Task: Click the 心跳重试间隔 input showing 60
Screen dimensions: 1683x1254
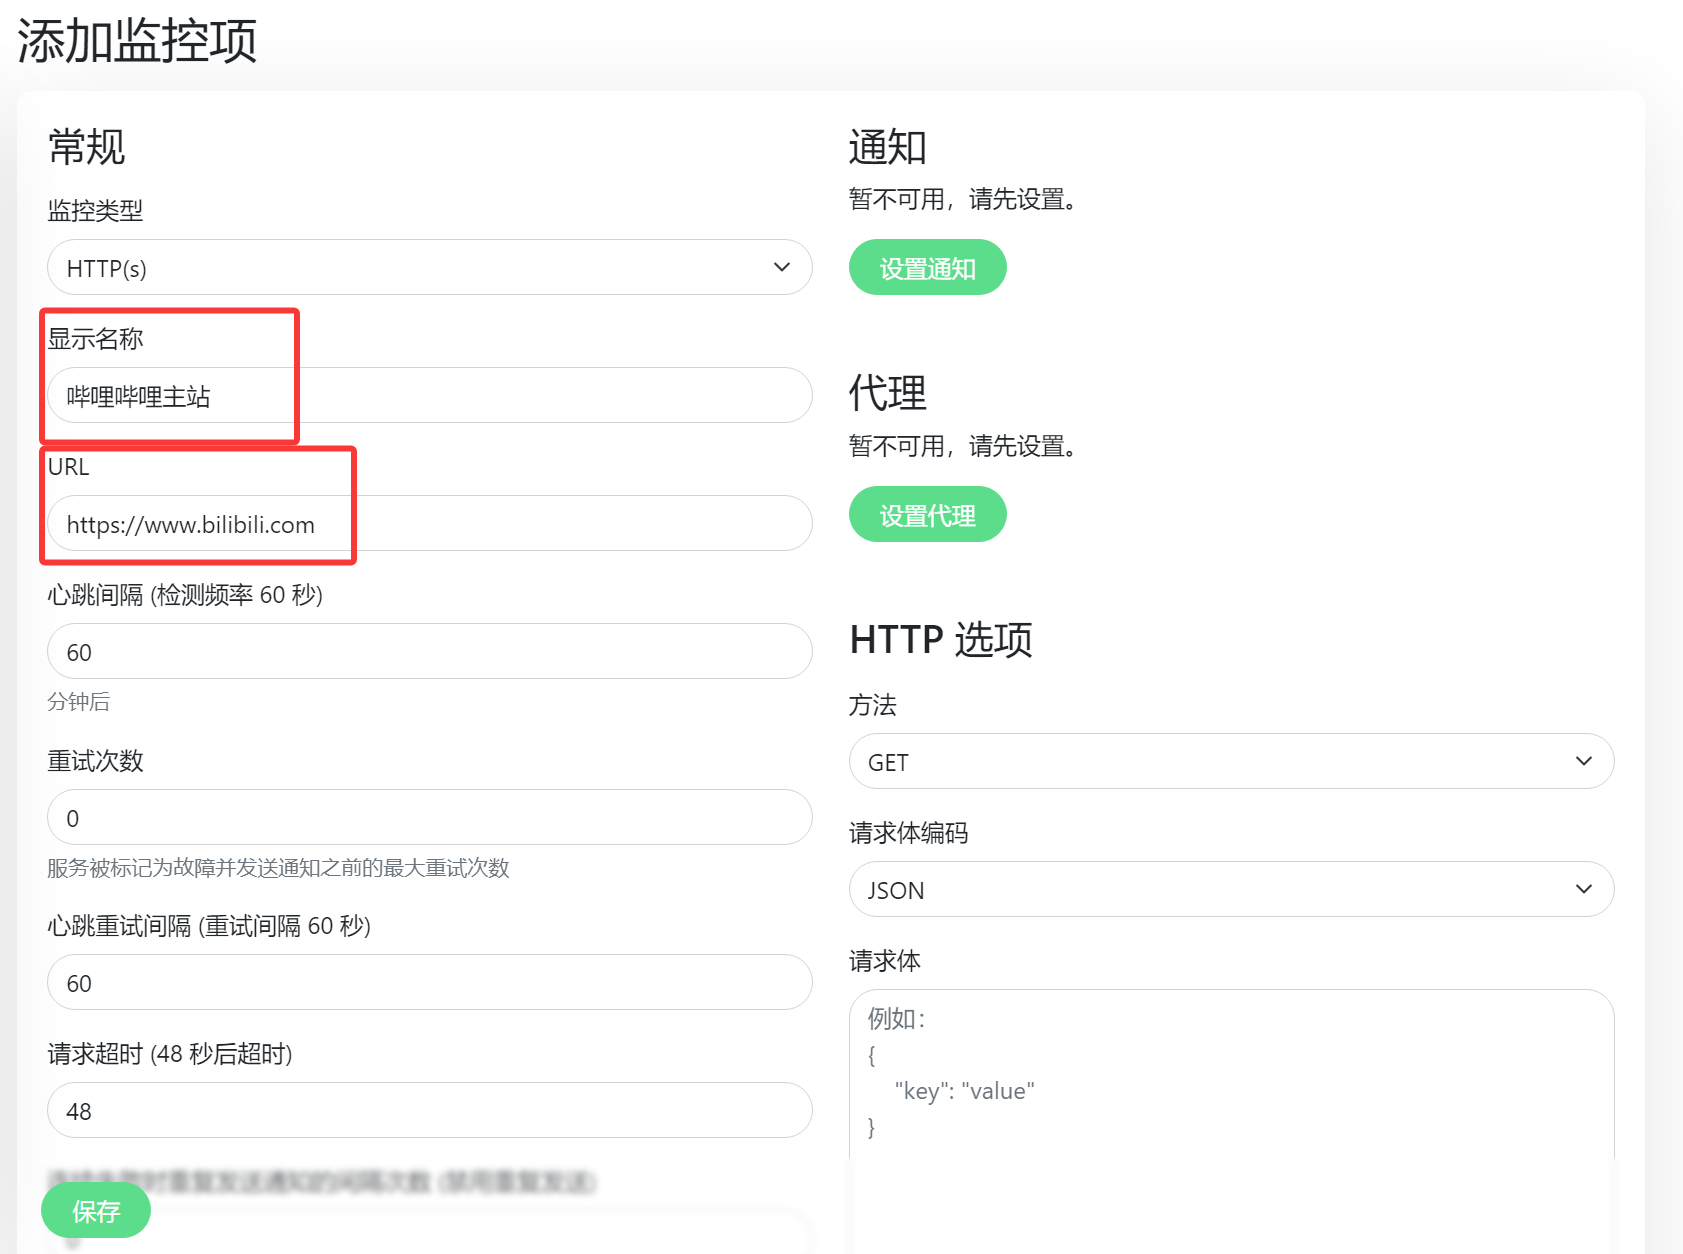Action: [428, 982]
